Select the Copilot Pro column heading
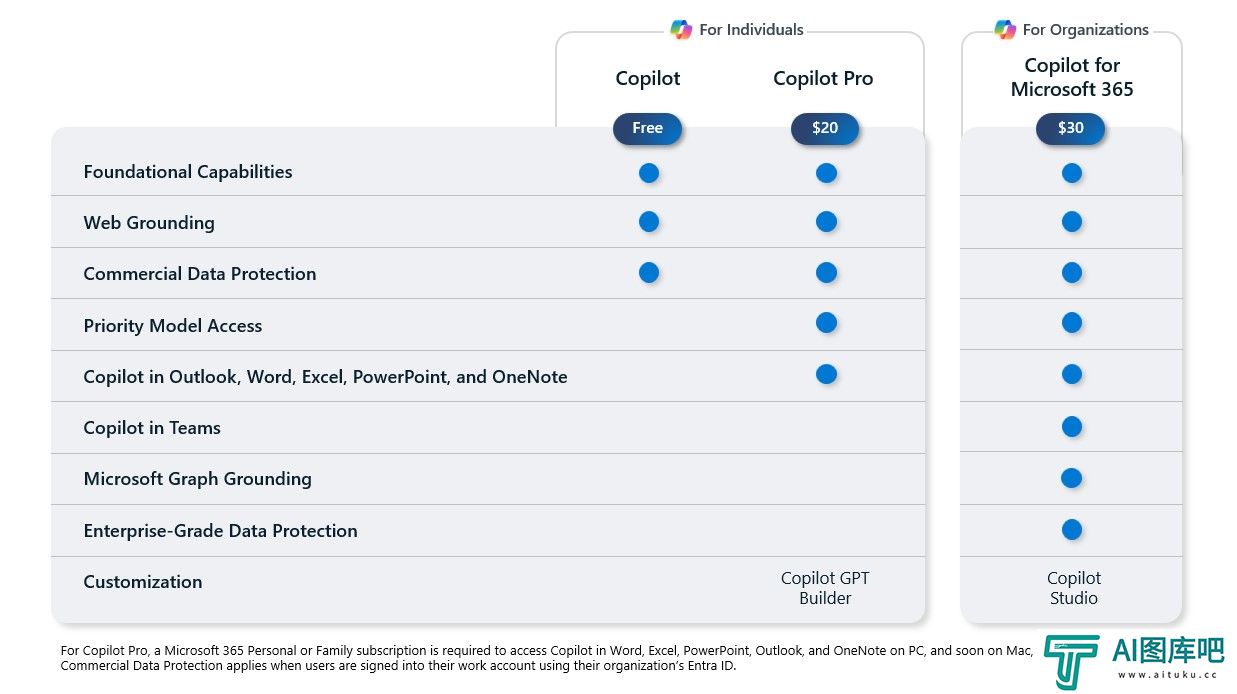The image size is (1237, 694). point(823,79)
